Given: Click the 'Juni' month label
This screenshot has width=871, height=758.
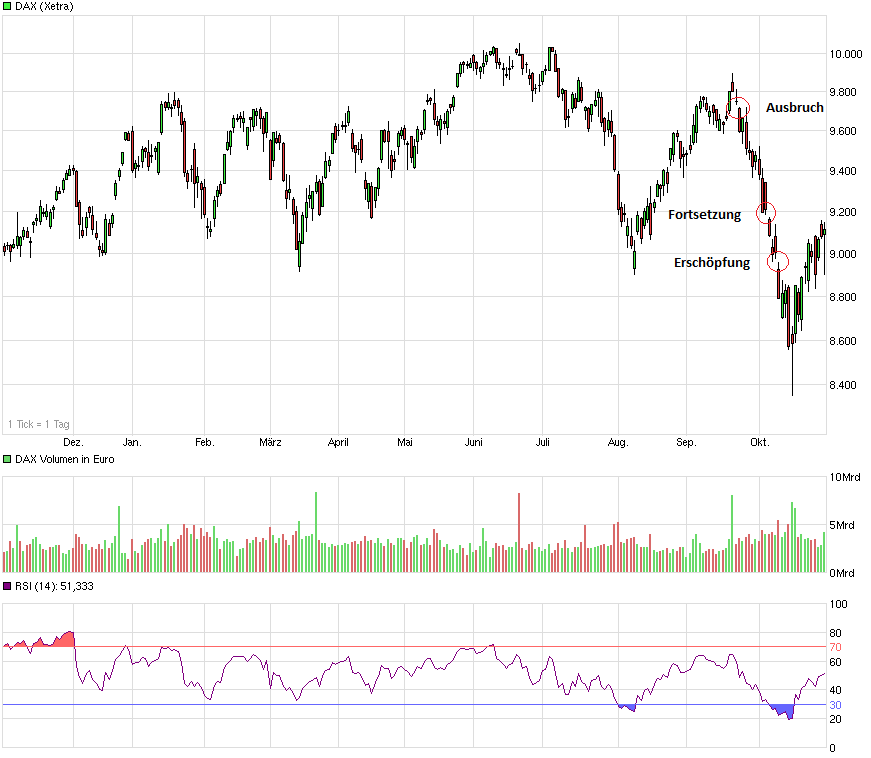Looking at the screenshot, I should click(x=474, y=443).
